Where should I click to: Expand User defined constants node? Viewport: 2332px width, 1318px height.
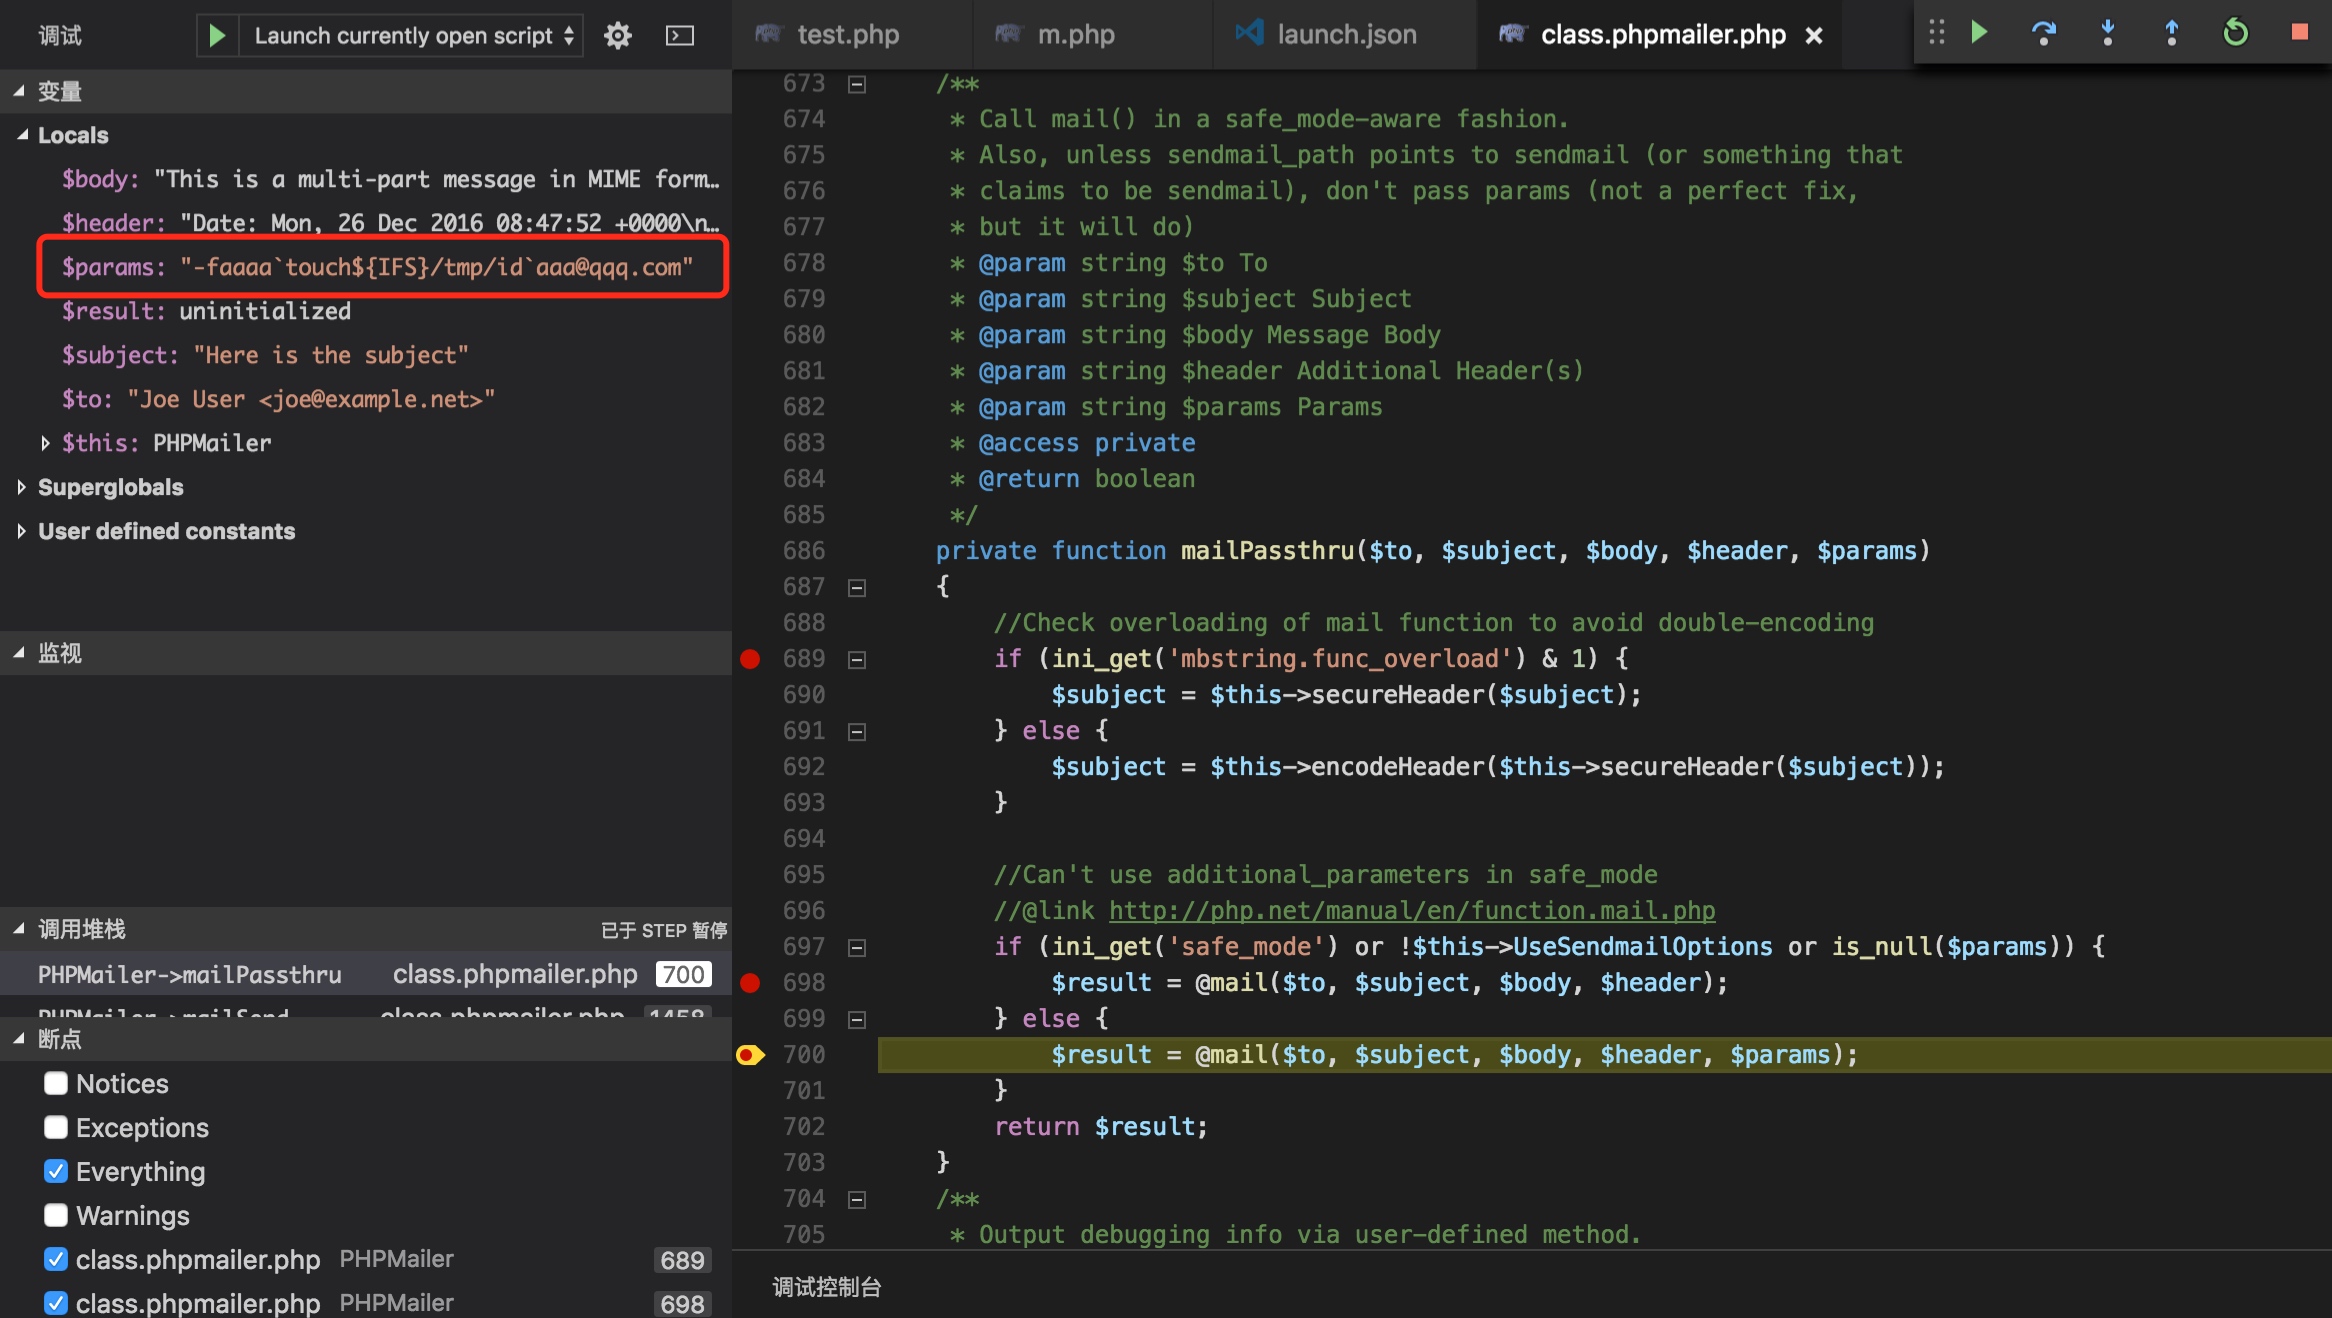[21, 531]
